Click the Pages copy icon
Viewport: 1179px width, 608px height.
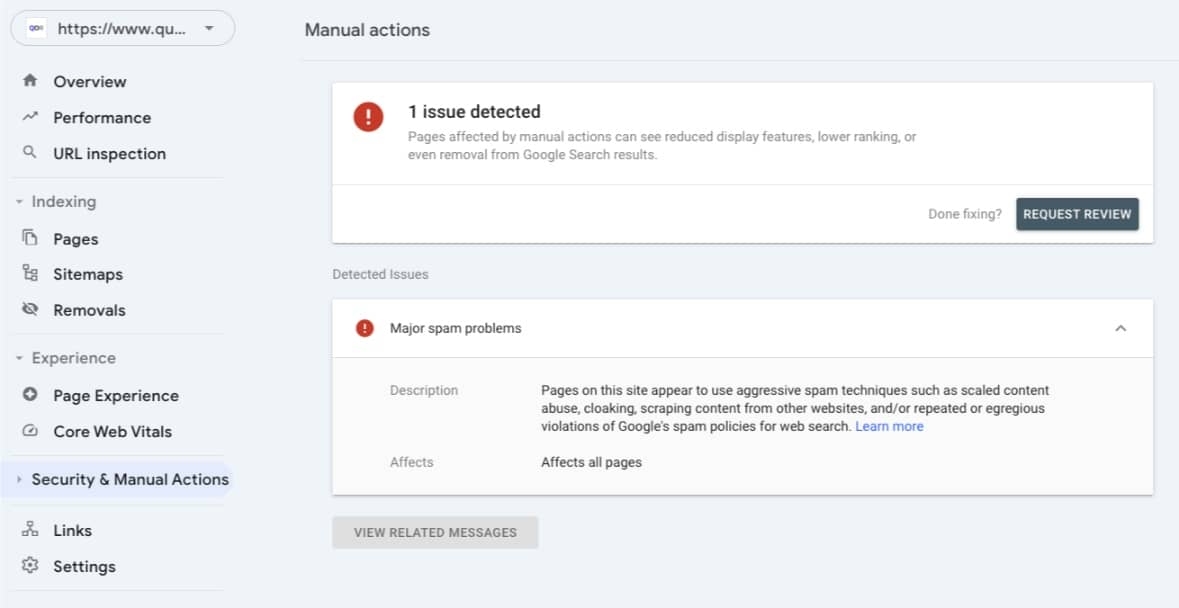pos(30,238)
